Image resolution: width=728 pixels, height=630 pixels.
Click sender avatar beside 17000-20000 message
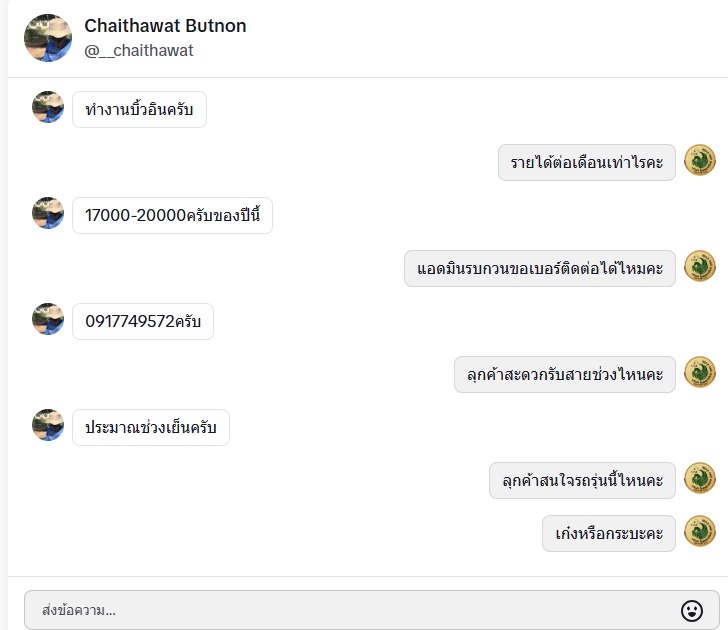click(48, 214)
